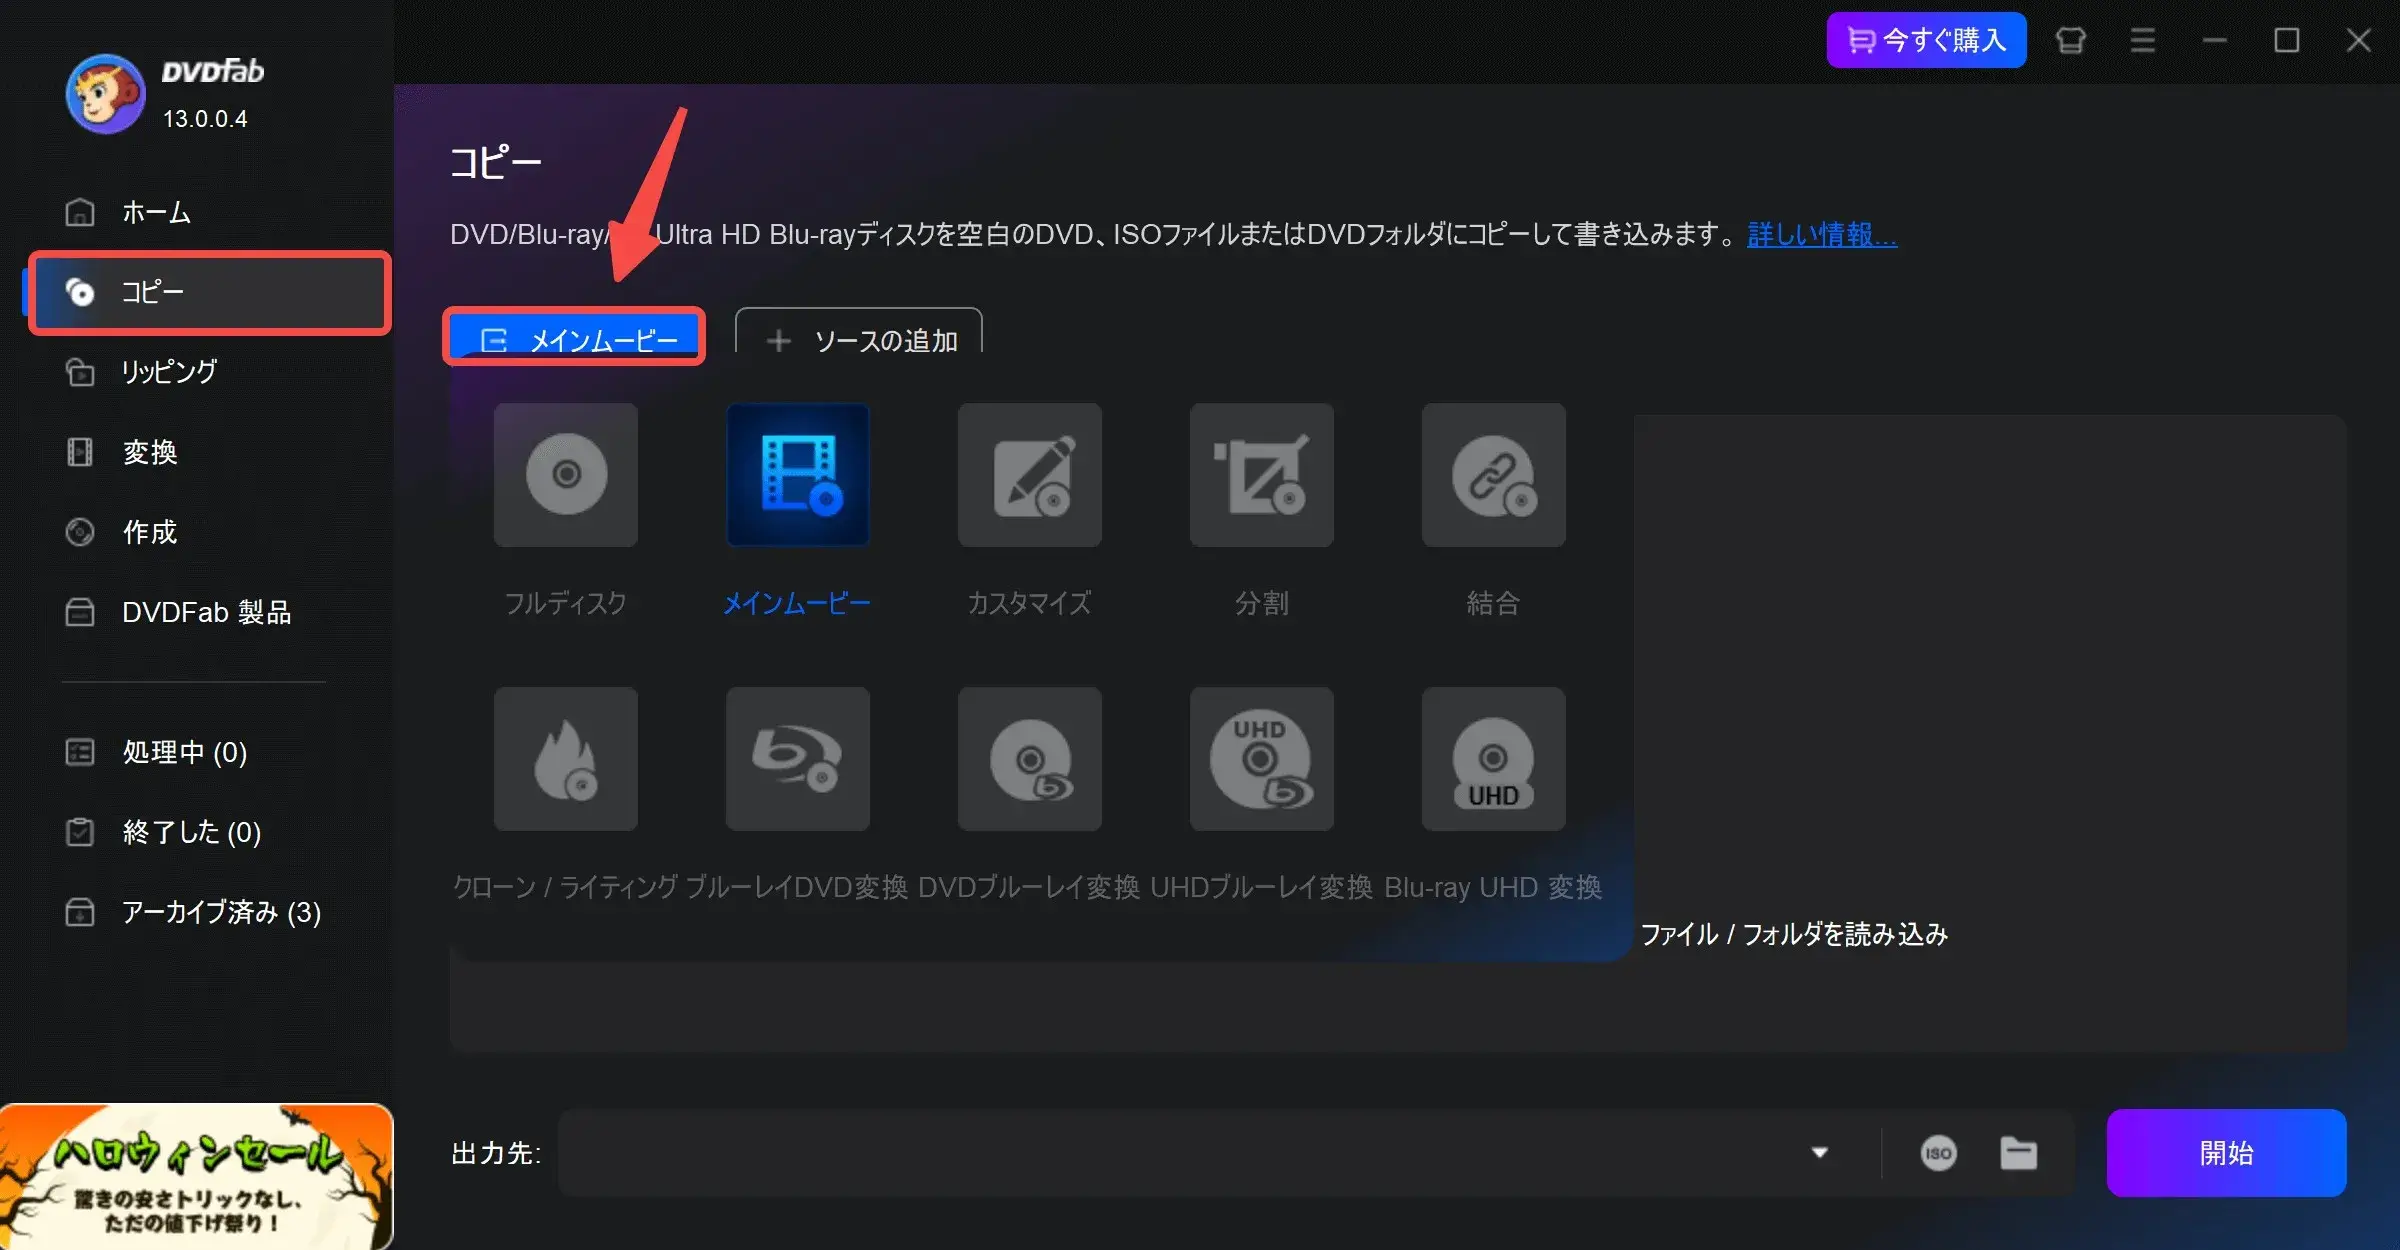Click the ISO output icon
This screenshot has width=2400, height=1250.
pos(1938,1153)
